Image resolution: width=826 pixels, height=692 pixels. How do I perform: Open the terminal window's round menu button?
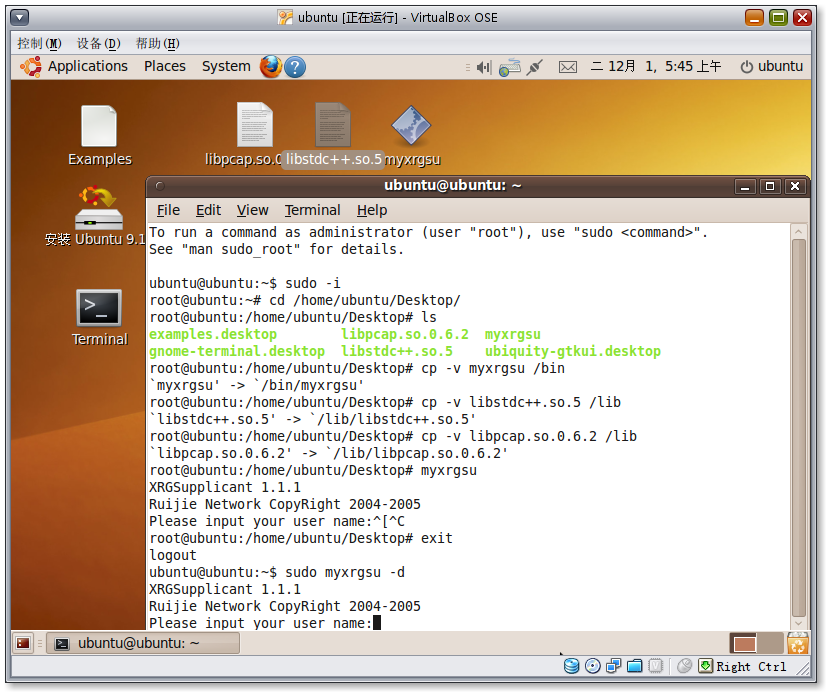click(160, 186)
